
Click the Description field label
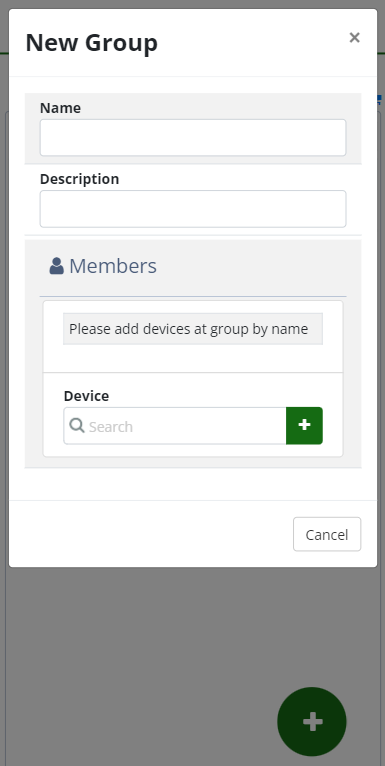click(x=79, y=179)
